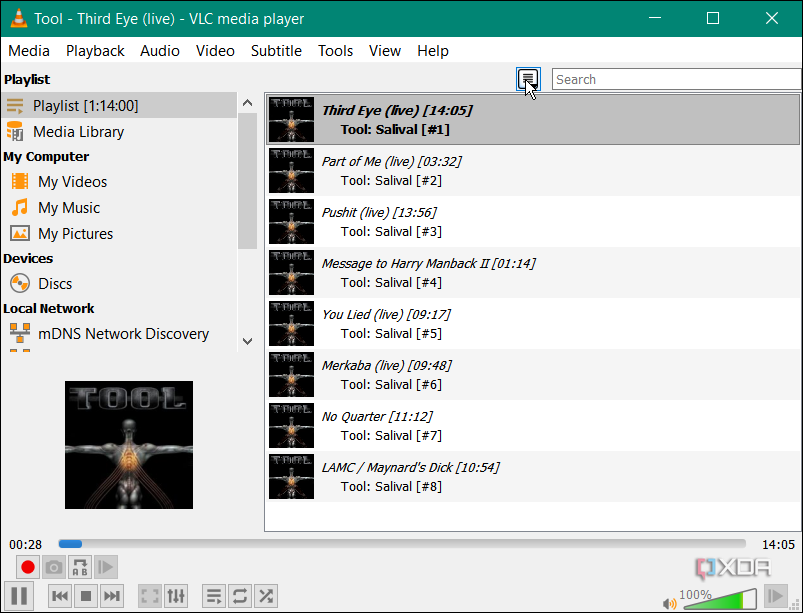
Task: Open the Audio menu
Action: pos(160,51)
